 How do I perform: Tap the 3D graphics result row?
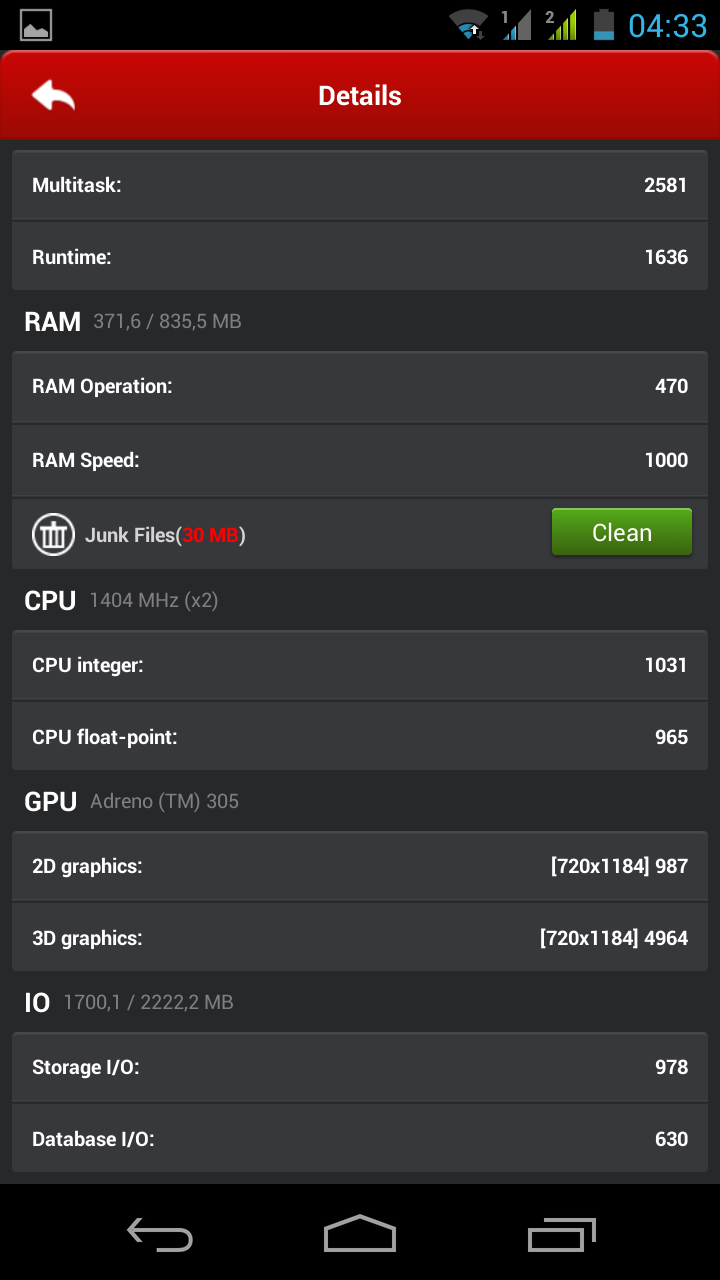(x=360, y=938)
